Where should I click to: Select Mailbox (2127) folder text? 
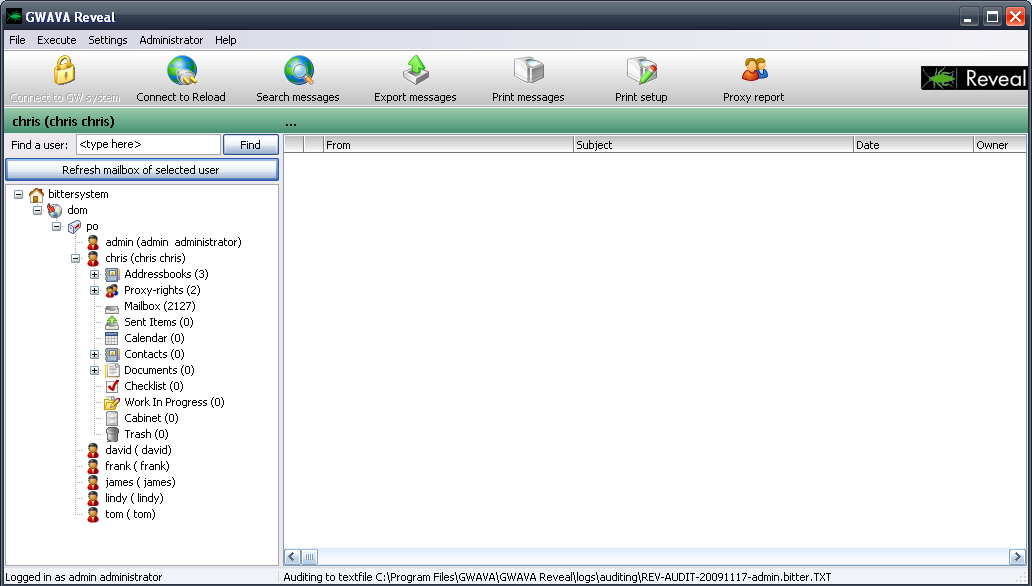(x=160, y=306)
